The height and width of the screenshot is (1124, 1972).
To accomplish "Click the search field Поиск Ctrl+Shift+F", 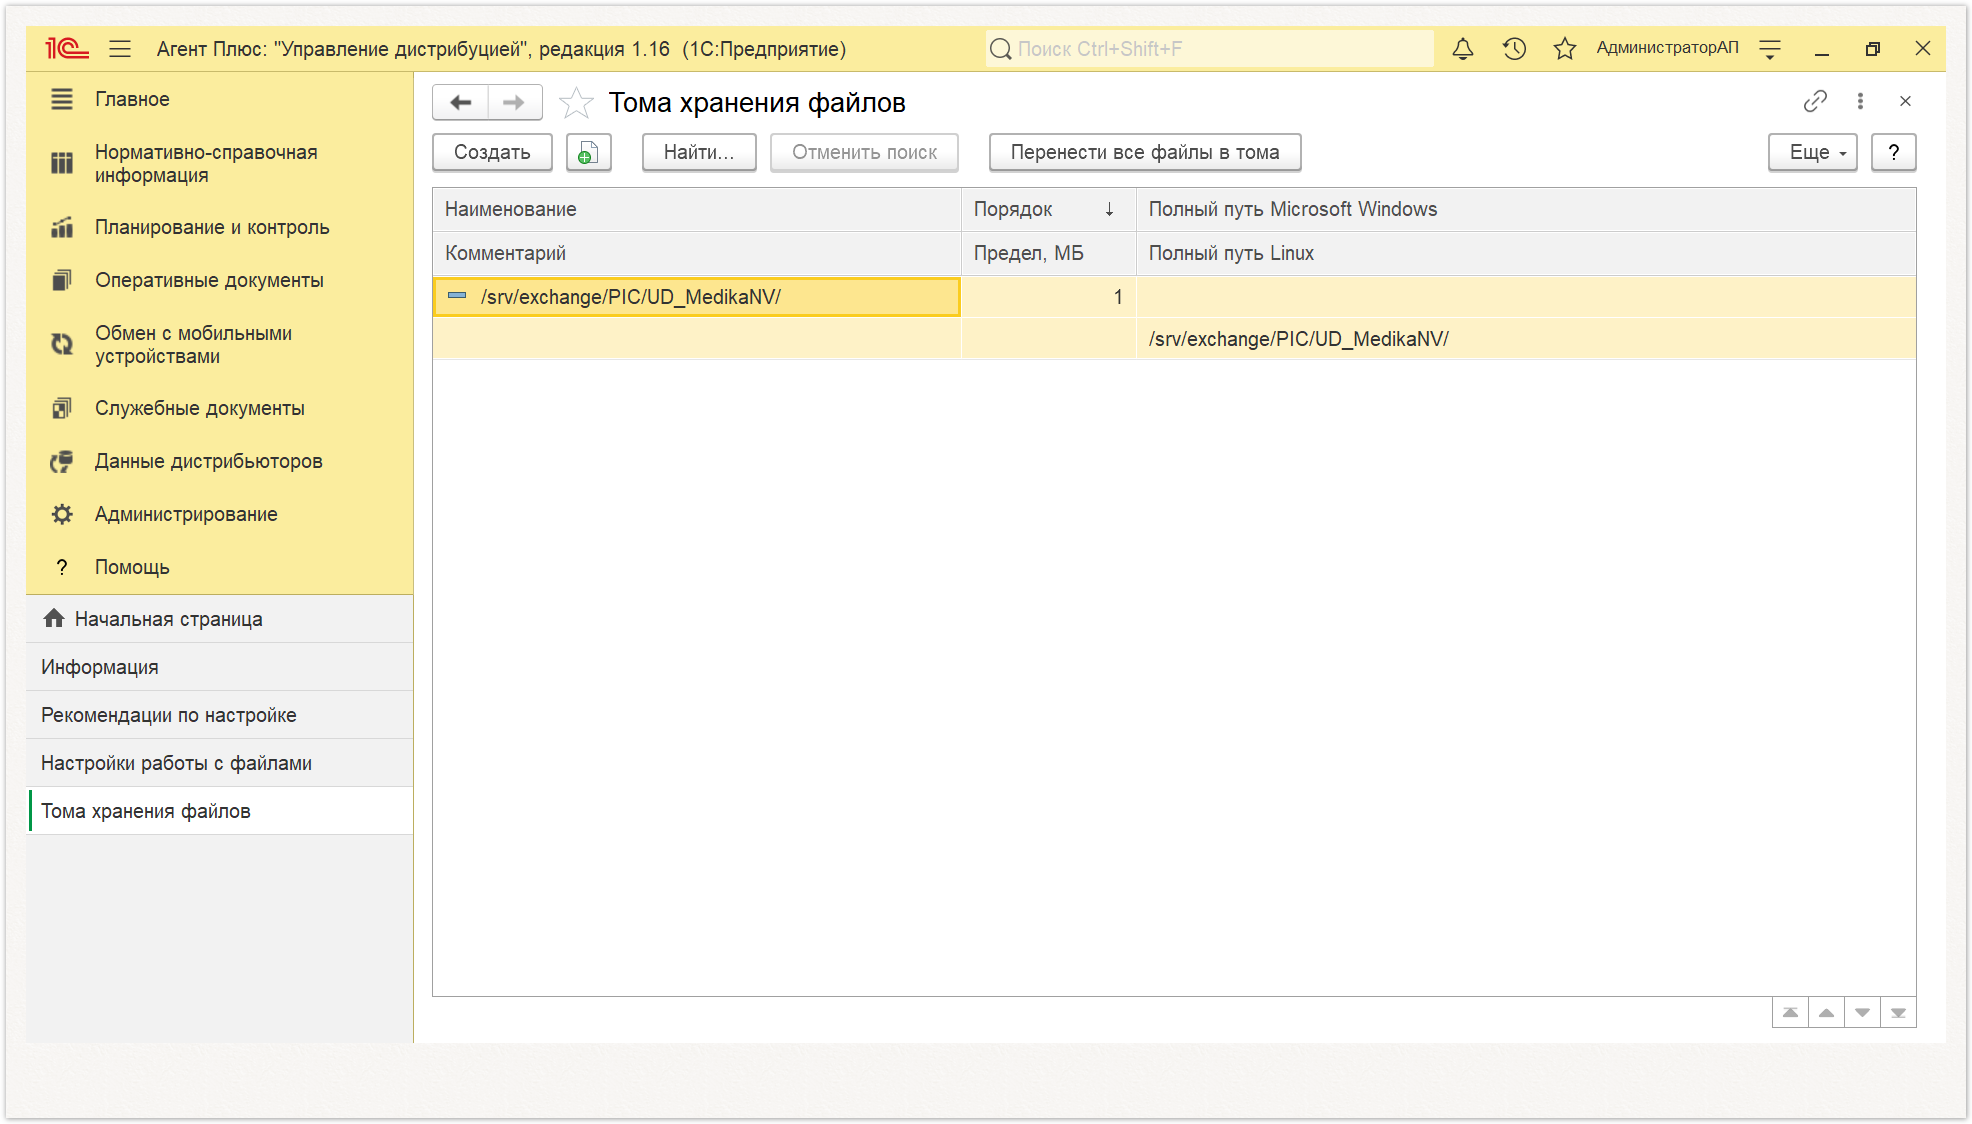I will pyautogui.click(x=1210, y=48).
